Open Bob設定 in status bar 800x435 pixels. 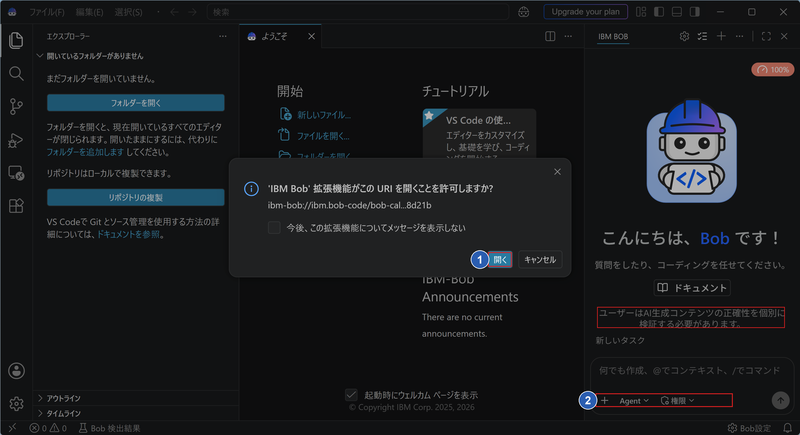coord(749,428)
